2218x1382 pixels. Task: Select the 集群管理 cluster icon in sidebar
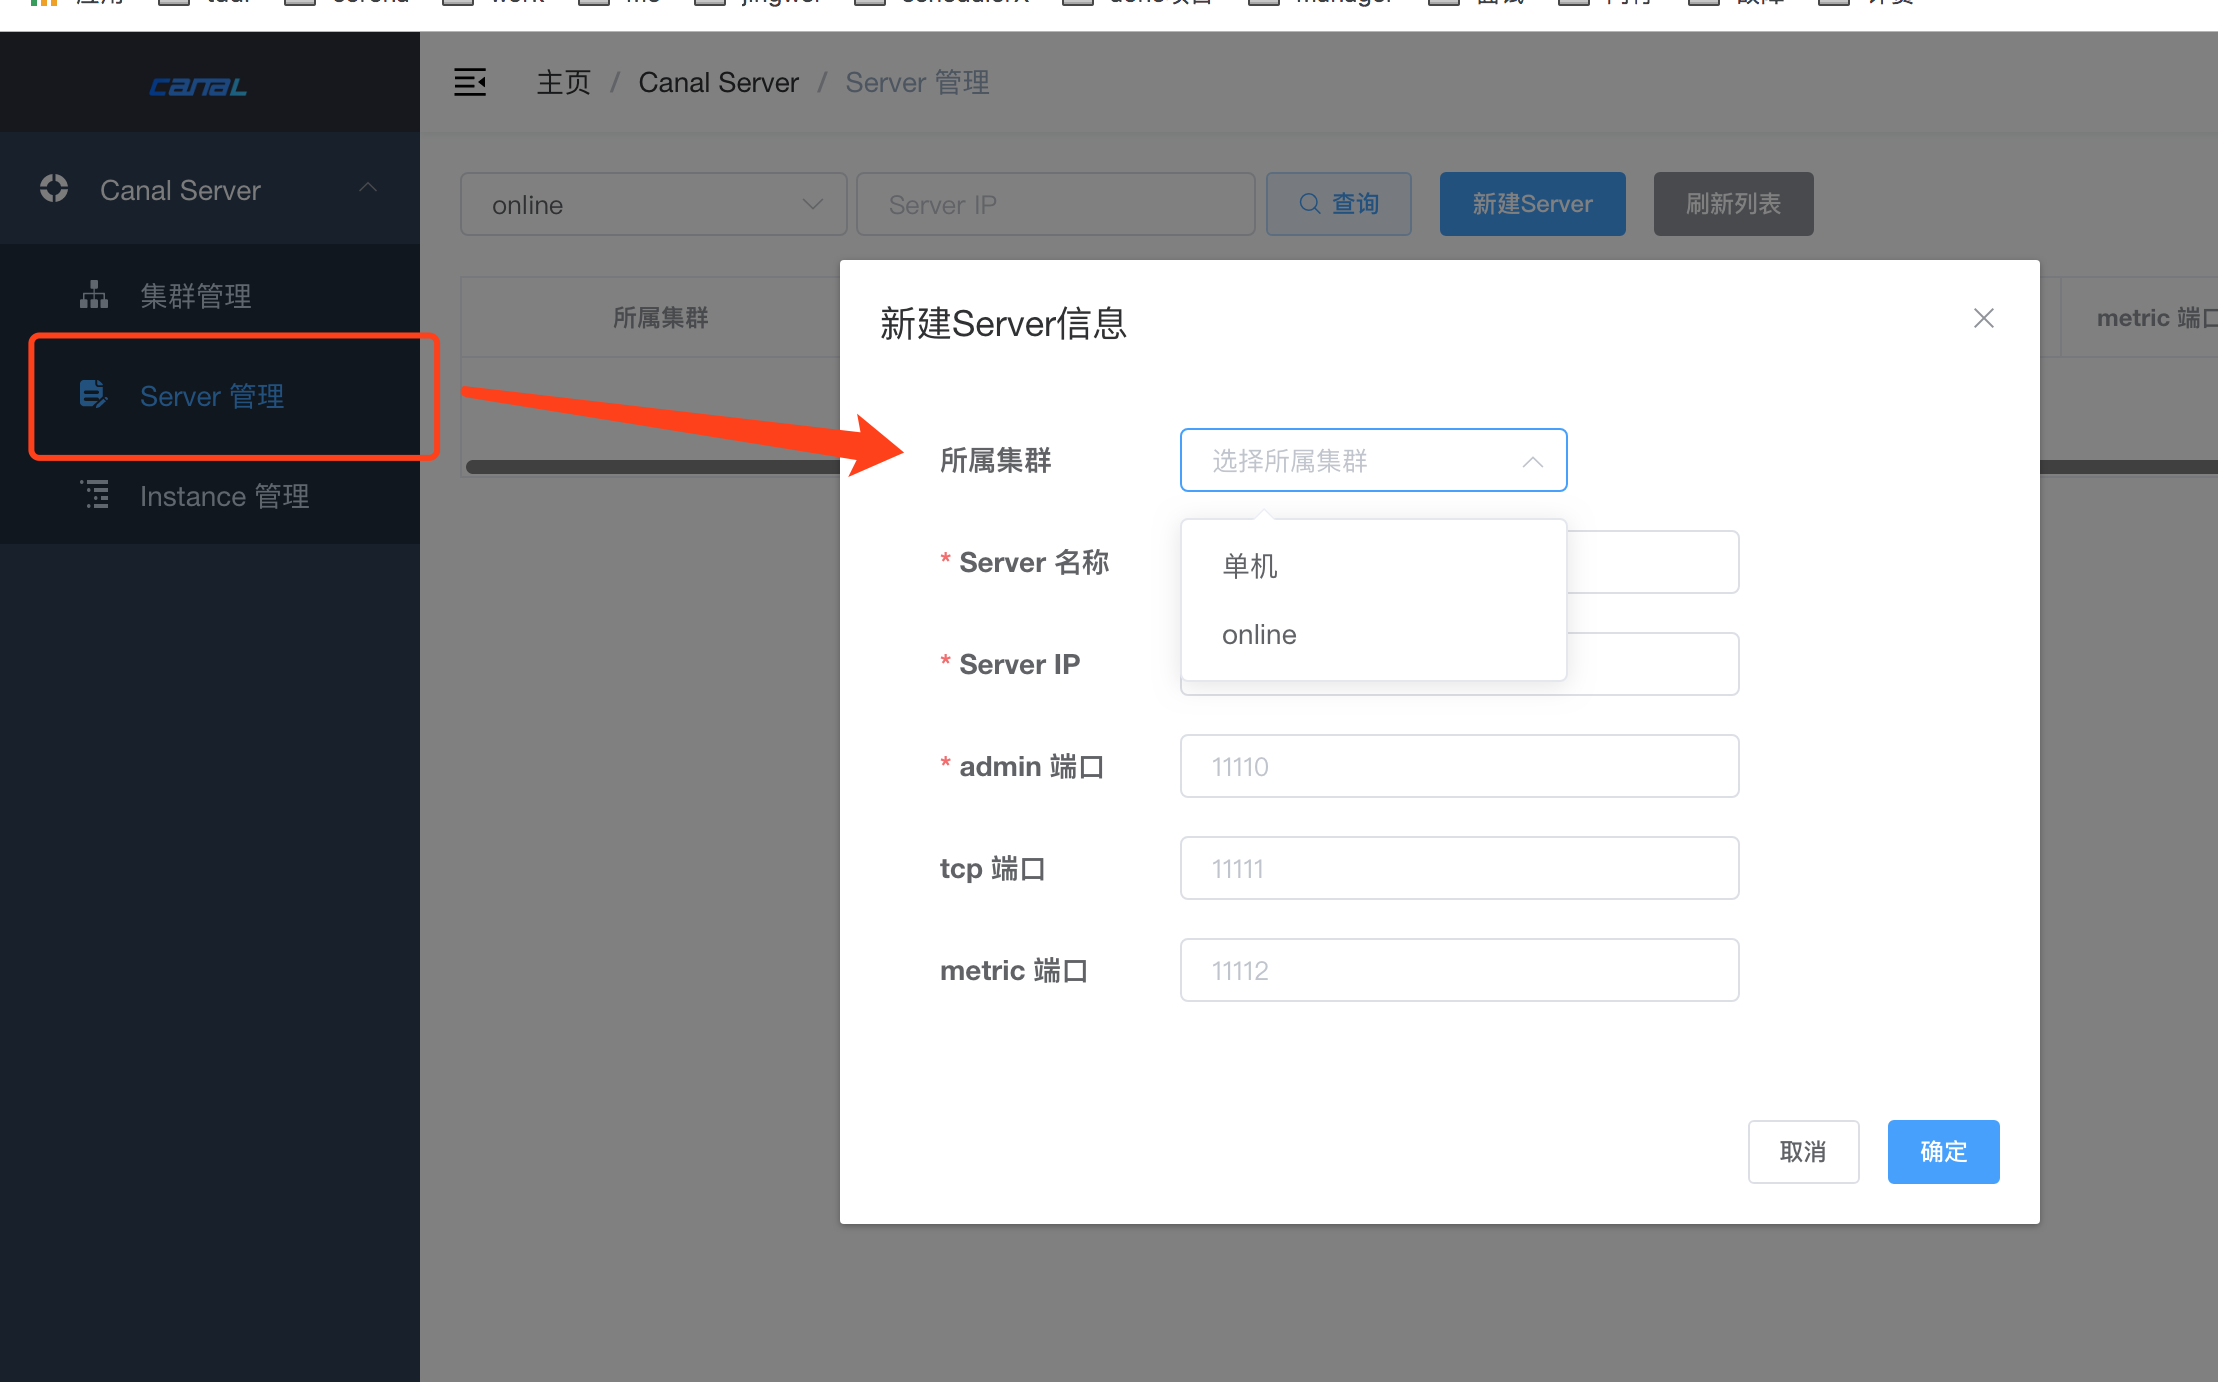(x=93, y=294)
